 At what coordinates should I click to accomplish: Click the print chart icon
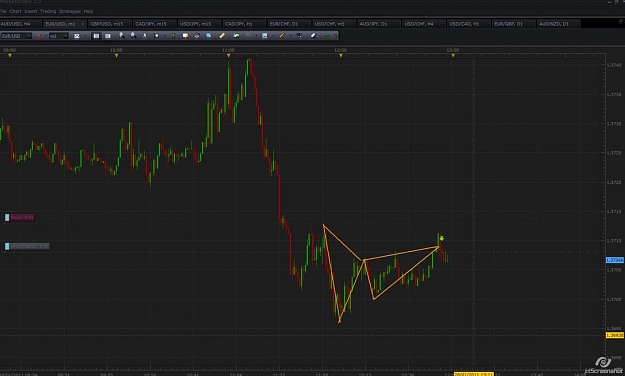(x=197, y=36)
